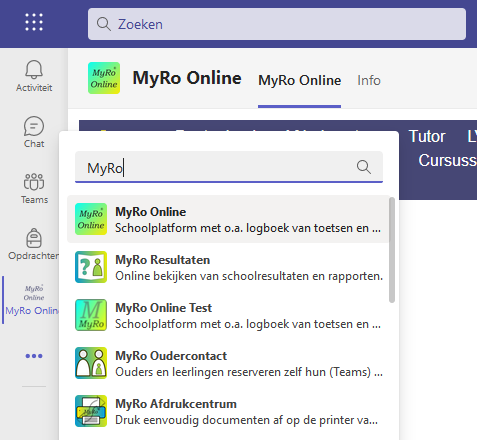This screenshot has width=477, height=440.
Task: Switch to the MyRo Online tab
Action: pyautogui.click(x=299, y=80)
